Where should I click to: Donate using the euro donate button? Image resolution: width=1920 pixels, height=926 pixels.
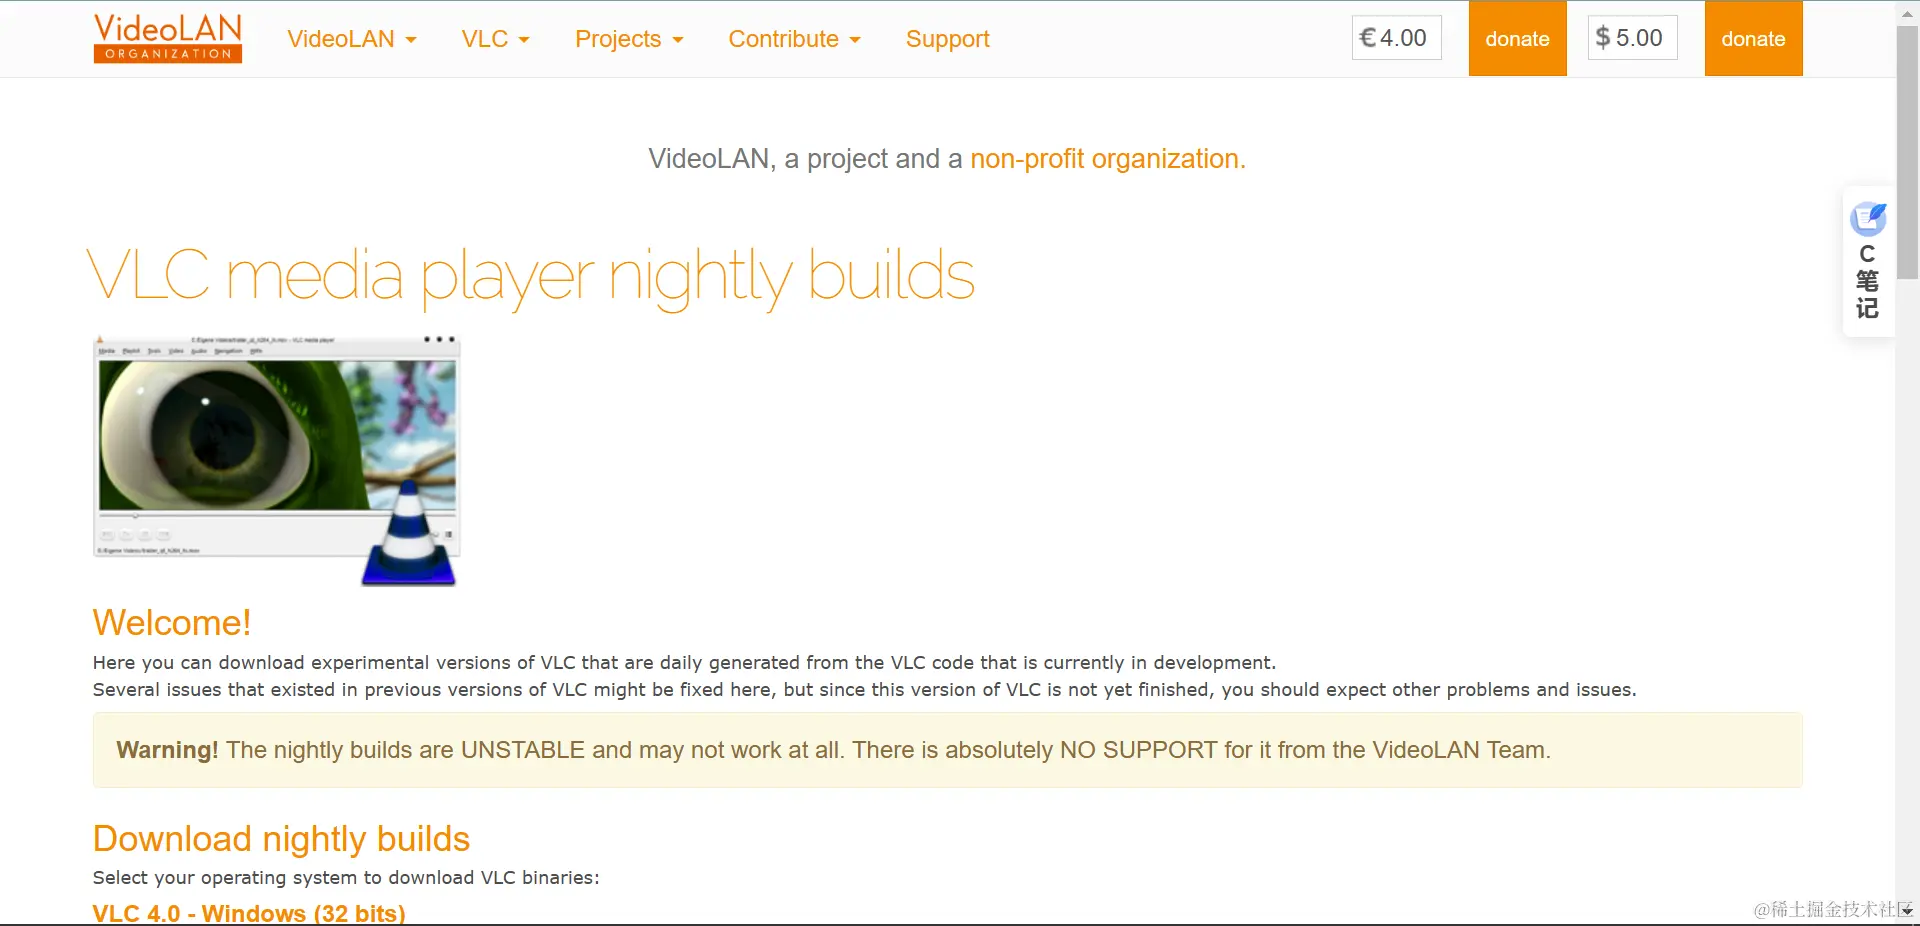1518,38
